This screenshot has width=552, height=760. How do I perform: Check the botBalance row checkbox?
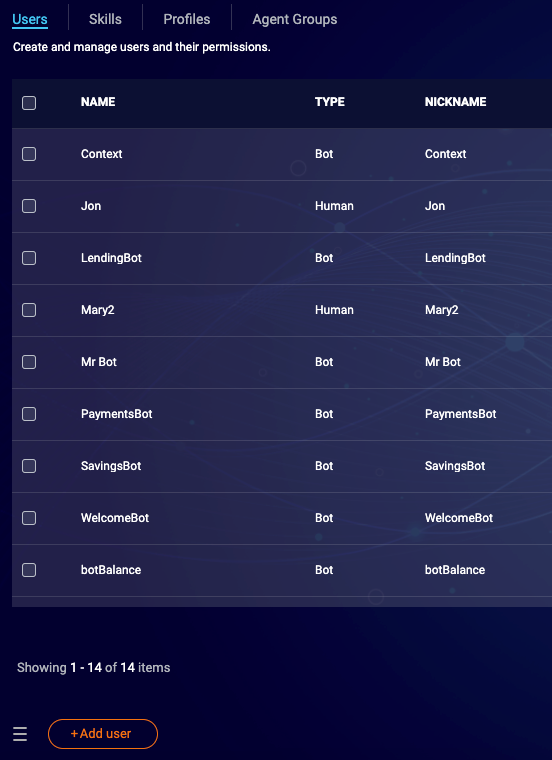click(29, 570)
